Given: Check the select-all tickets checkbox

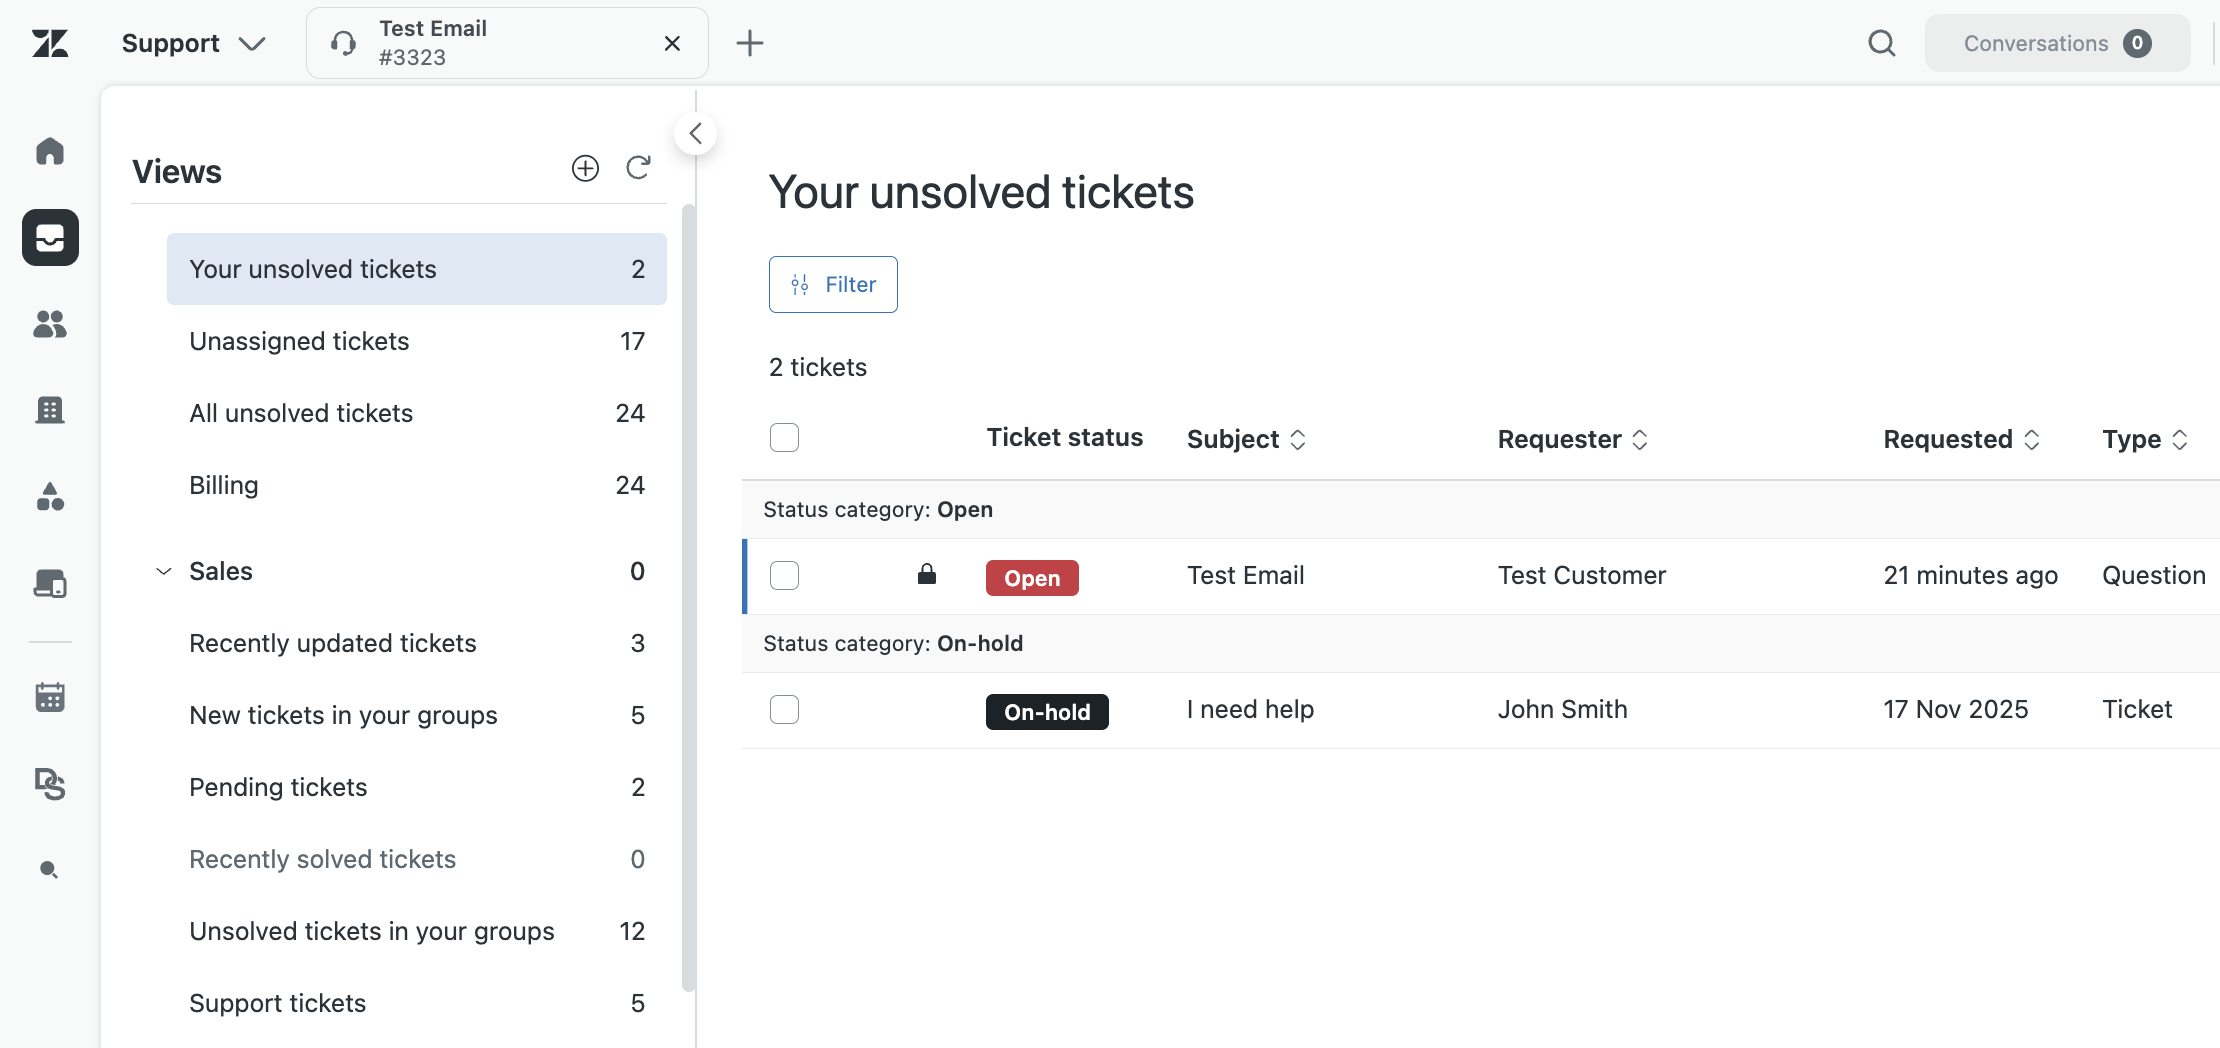Looking at the screenshot, I should [784, 437].
